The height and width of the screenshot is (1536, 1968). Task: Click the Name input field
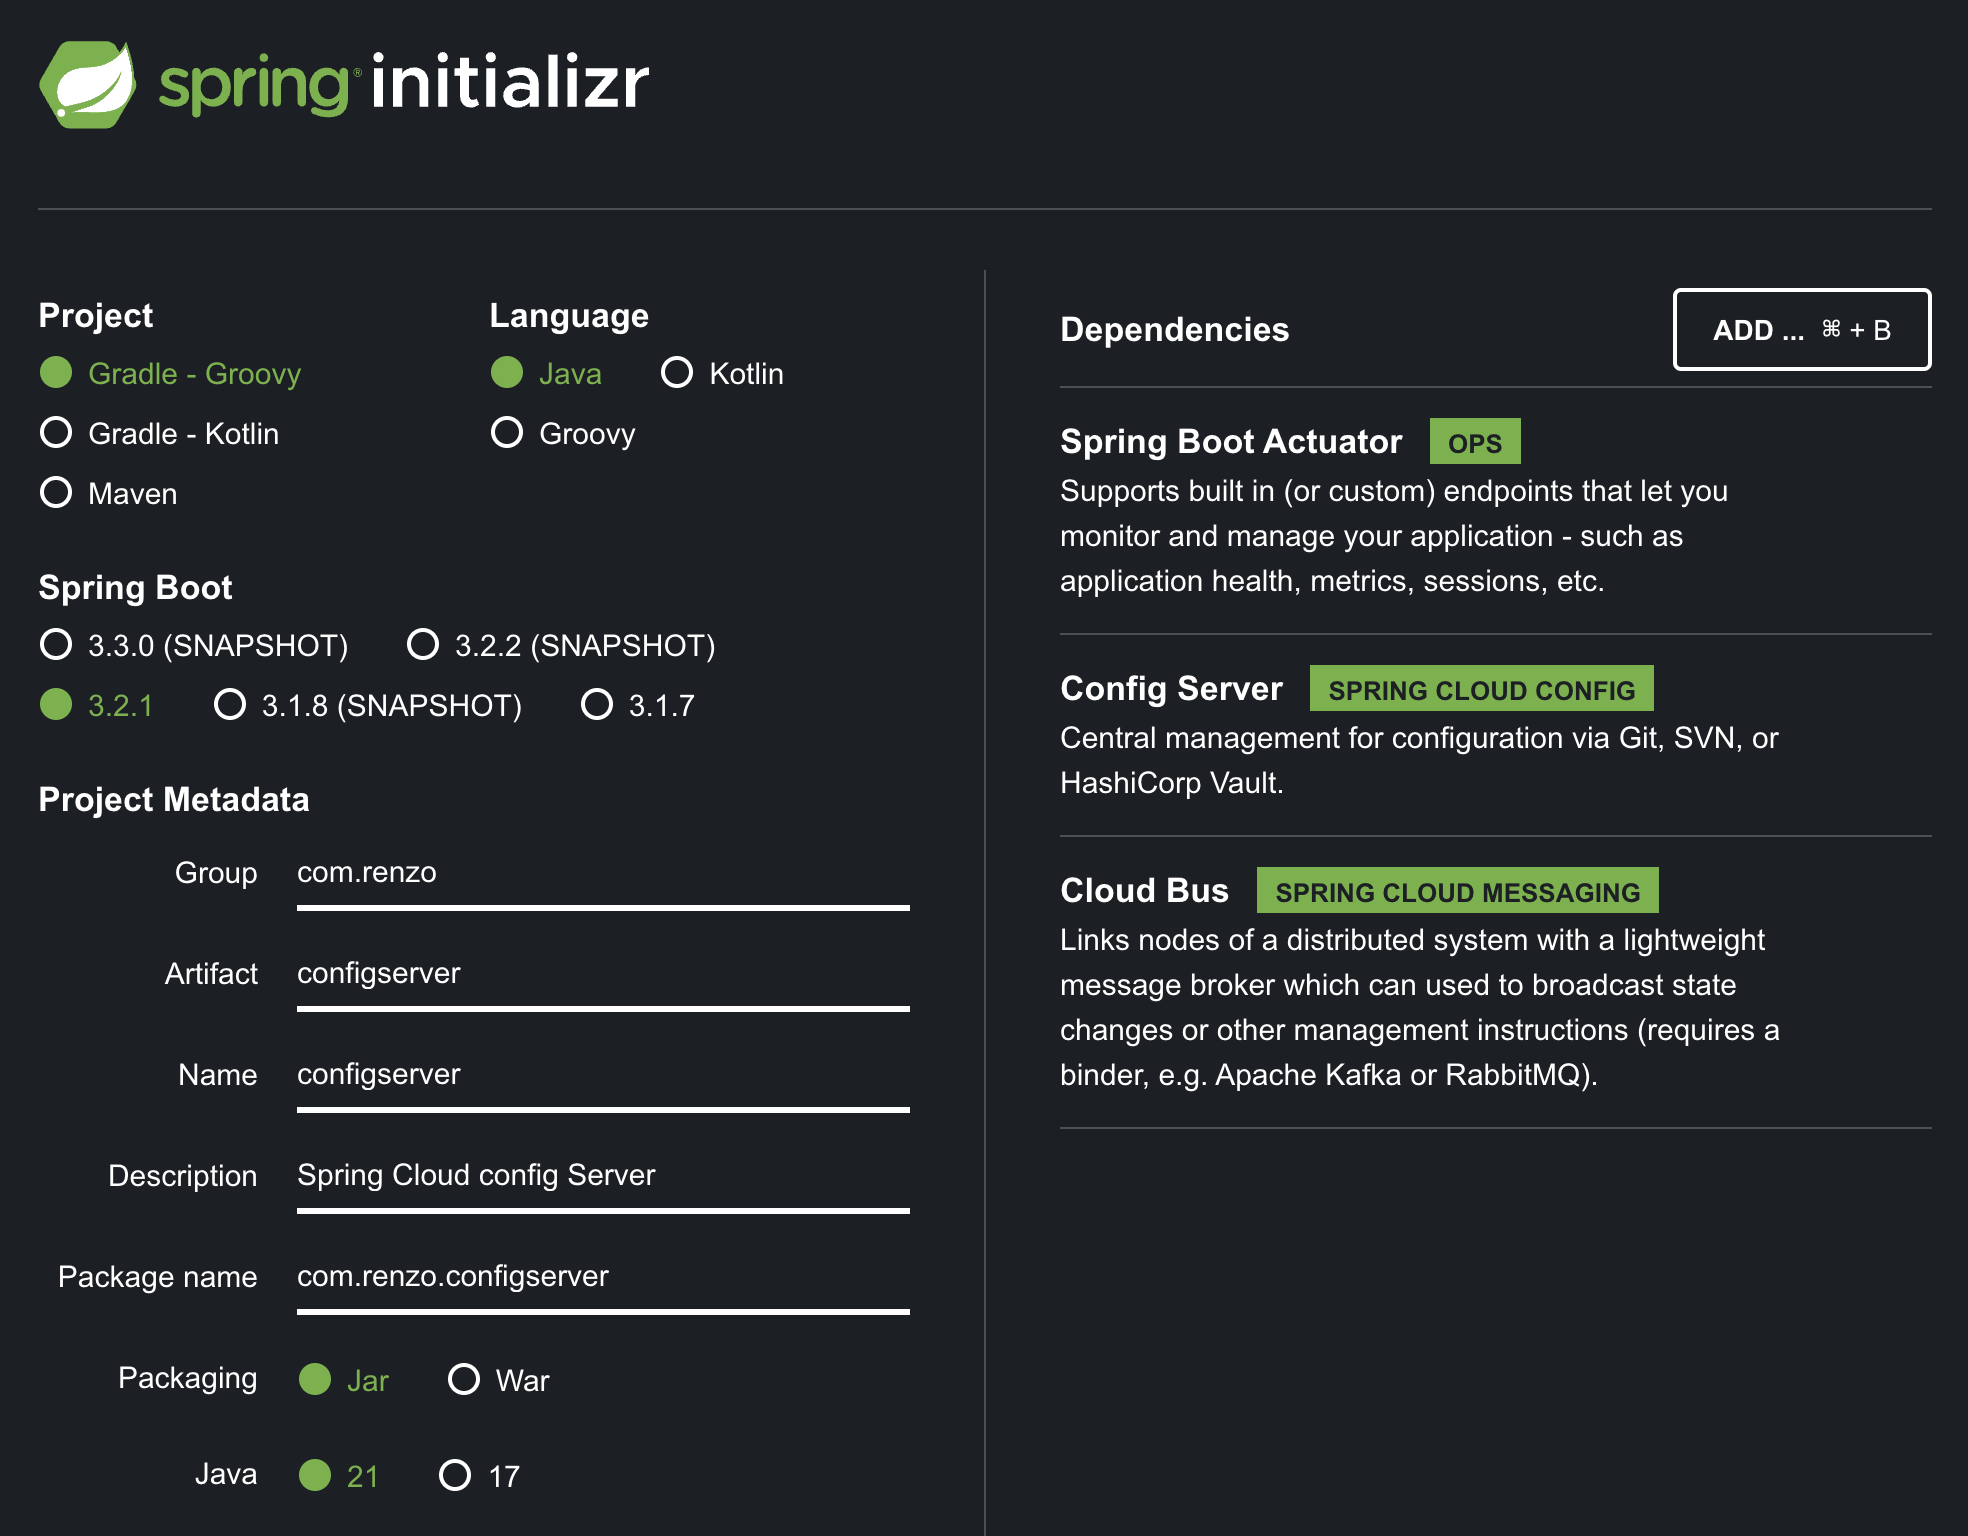(602, 1075)
